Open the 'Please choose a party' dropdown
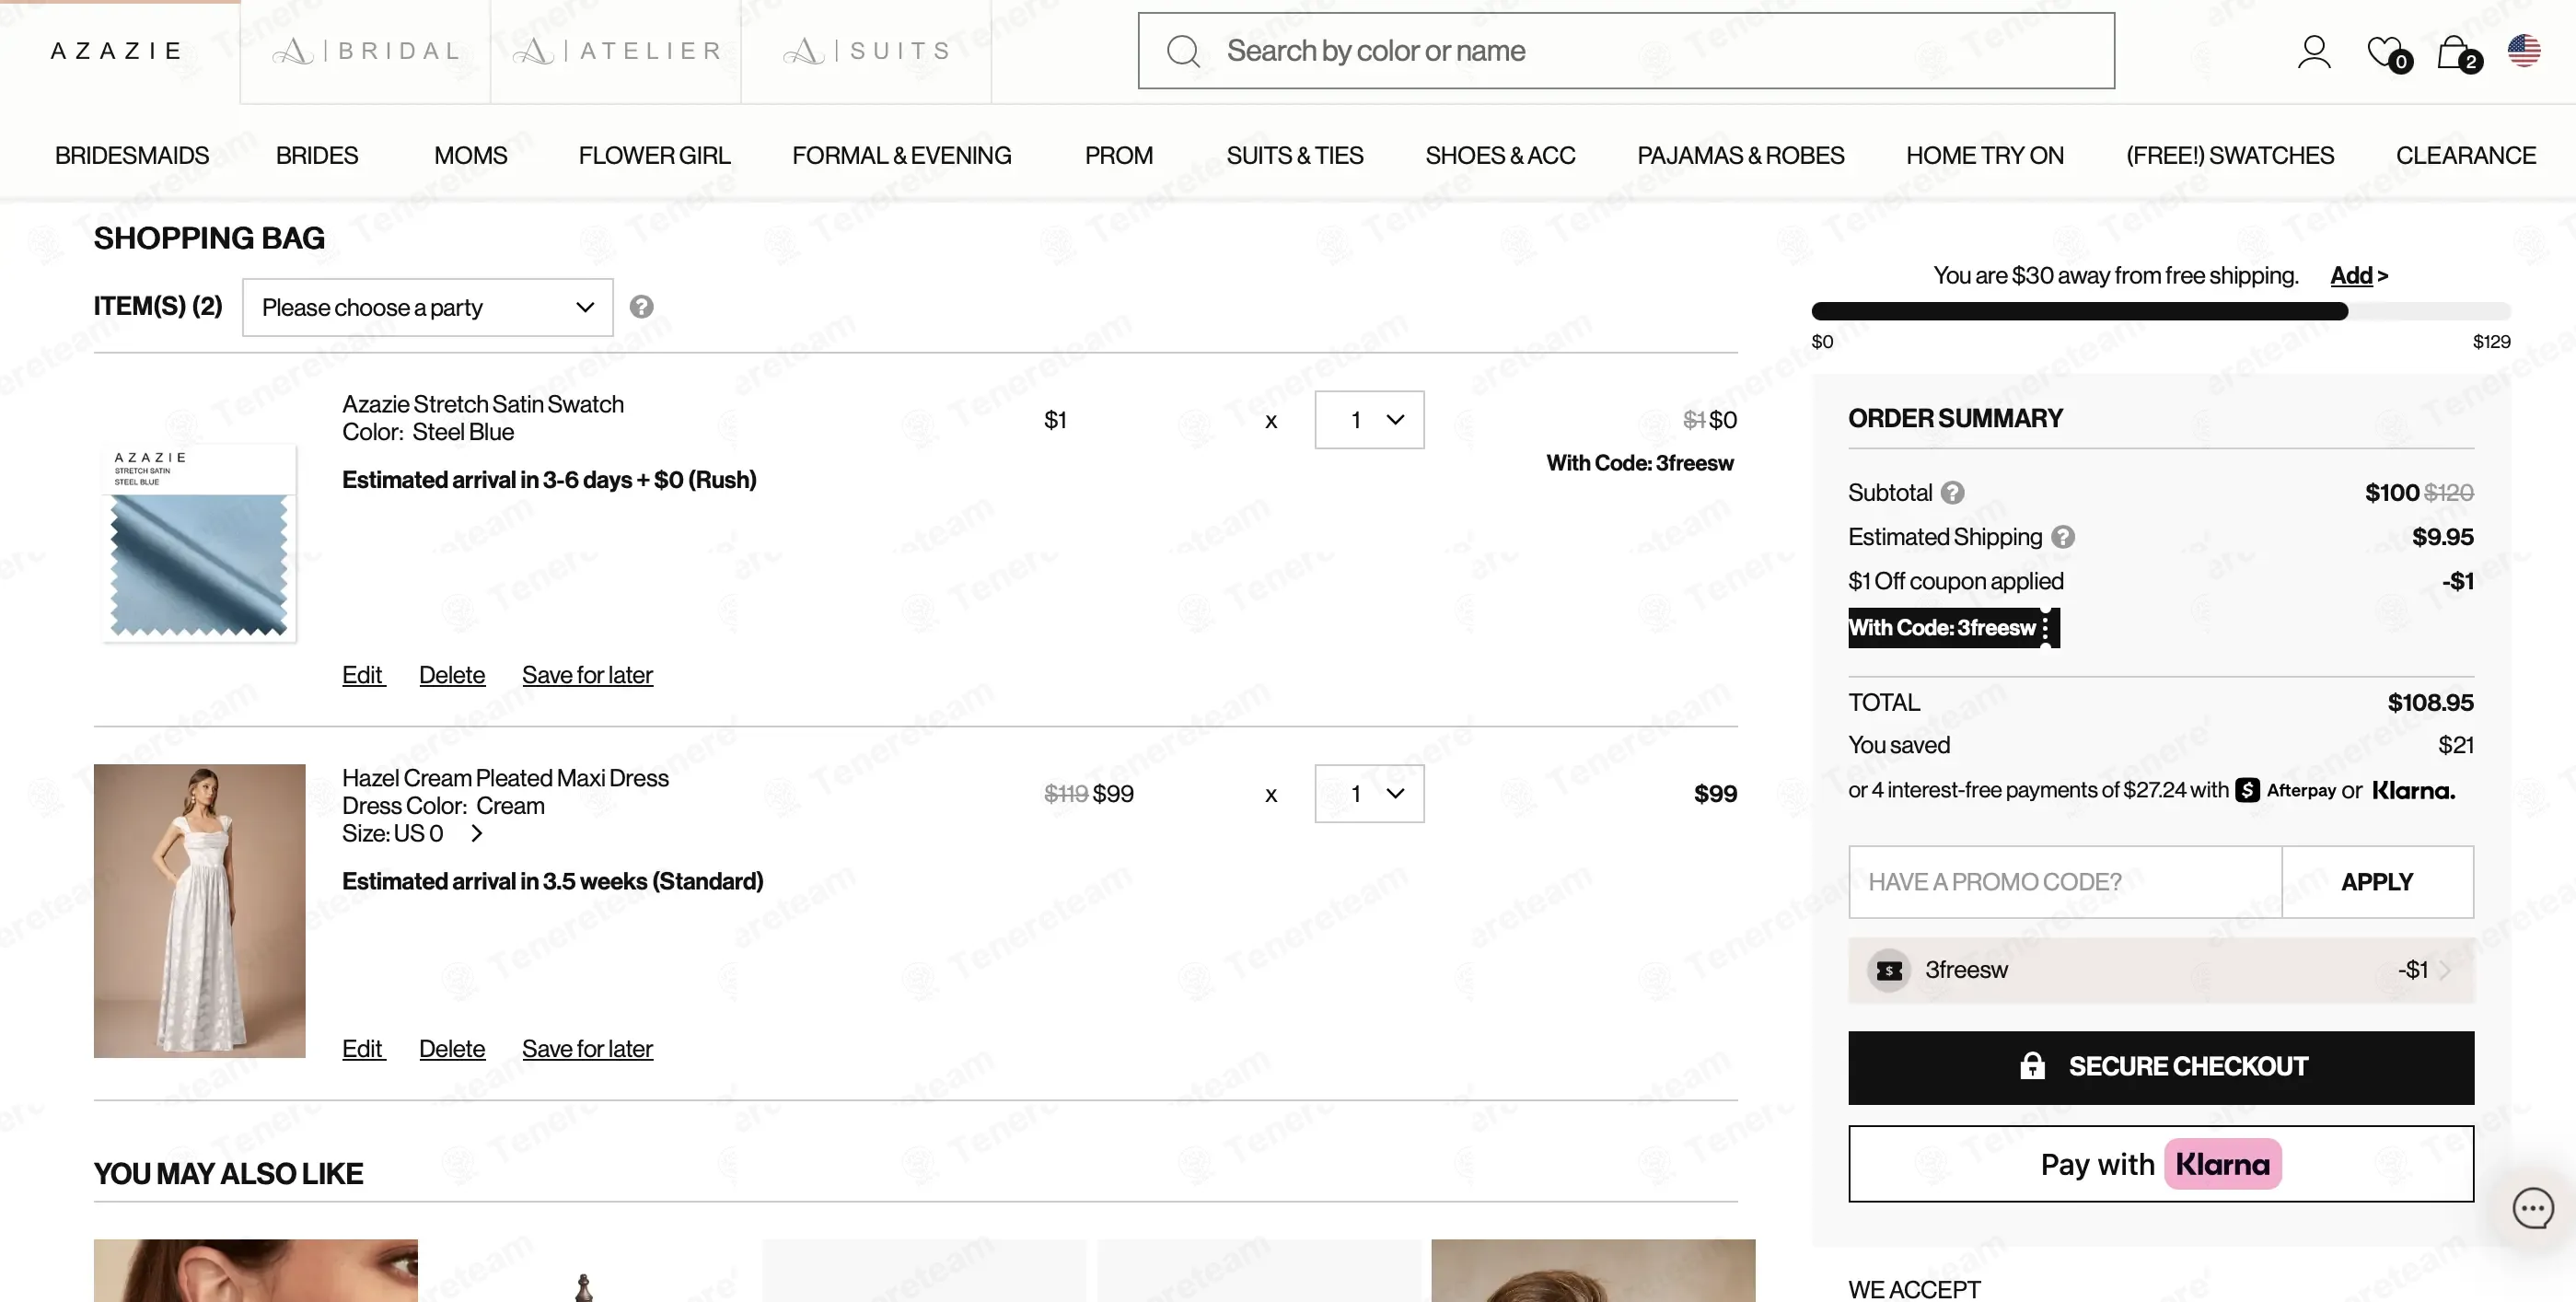 pos(427,307)
